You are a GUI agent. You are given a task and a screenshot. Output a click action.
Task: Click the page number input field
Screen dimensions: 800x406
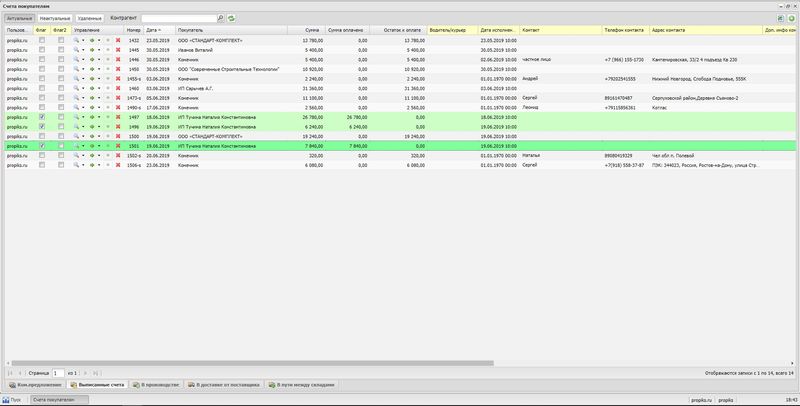click(x=58, y=373)
